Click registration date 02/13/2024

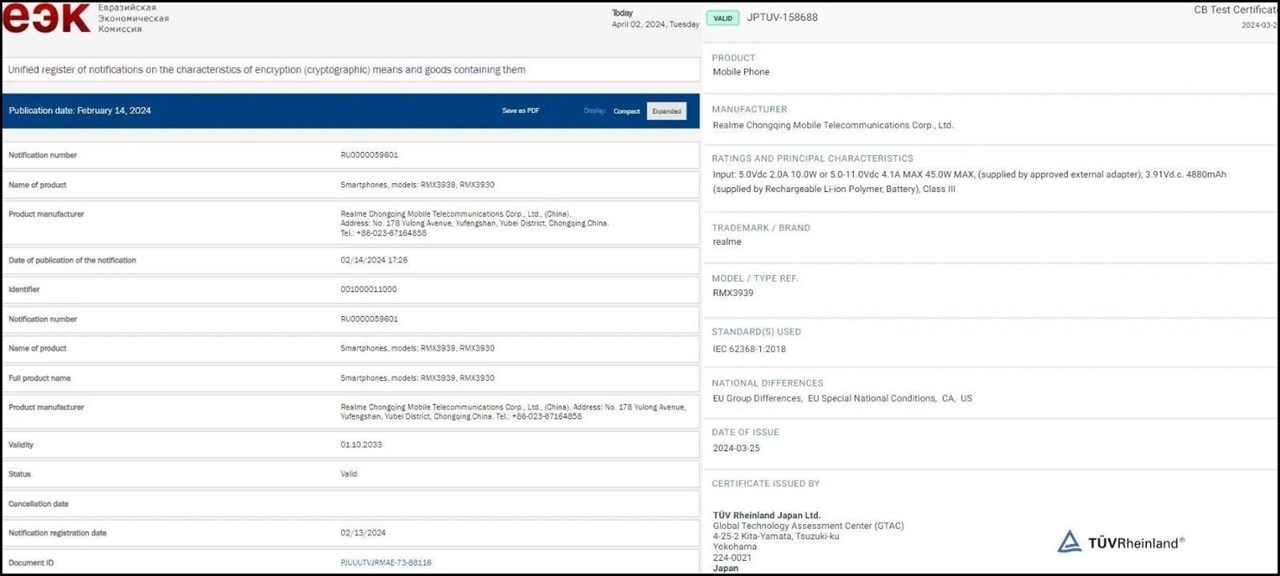(x=363, y=533)
